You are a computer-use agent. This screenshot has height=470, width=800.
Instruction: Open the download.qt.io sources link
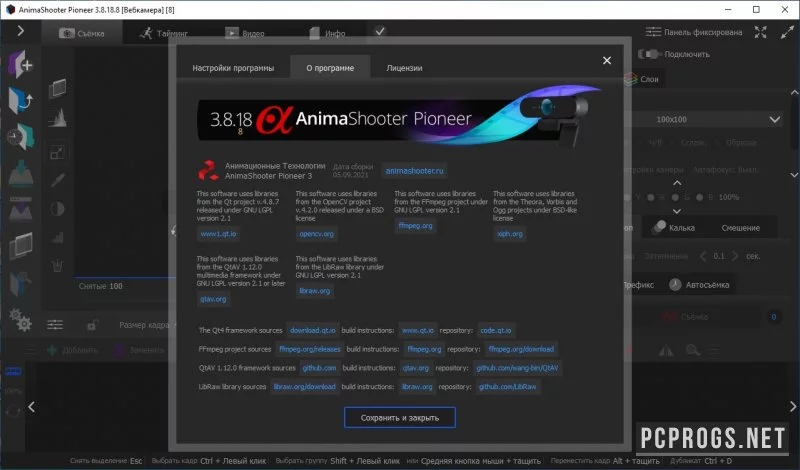point(313,330)
